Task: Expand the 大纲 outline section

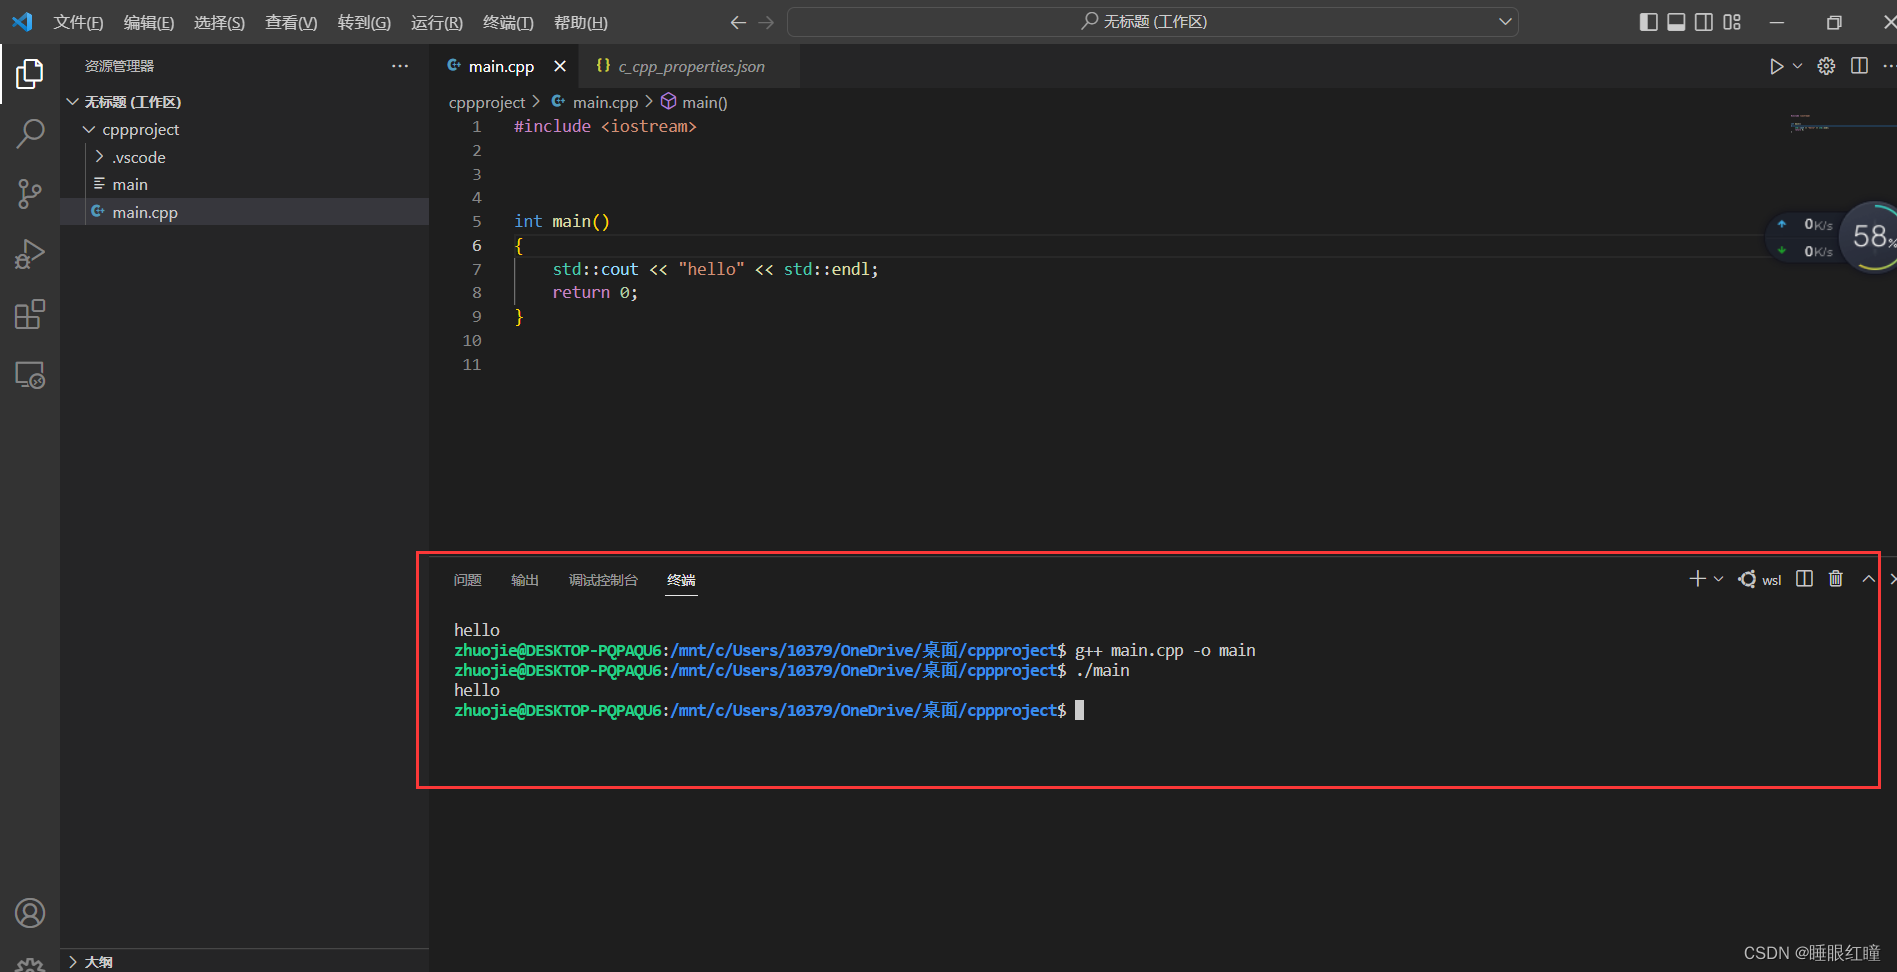Action: click(x=98, y=961)
